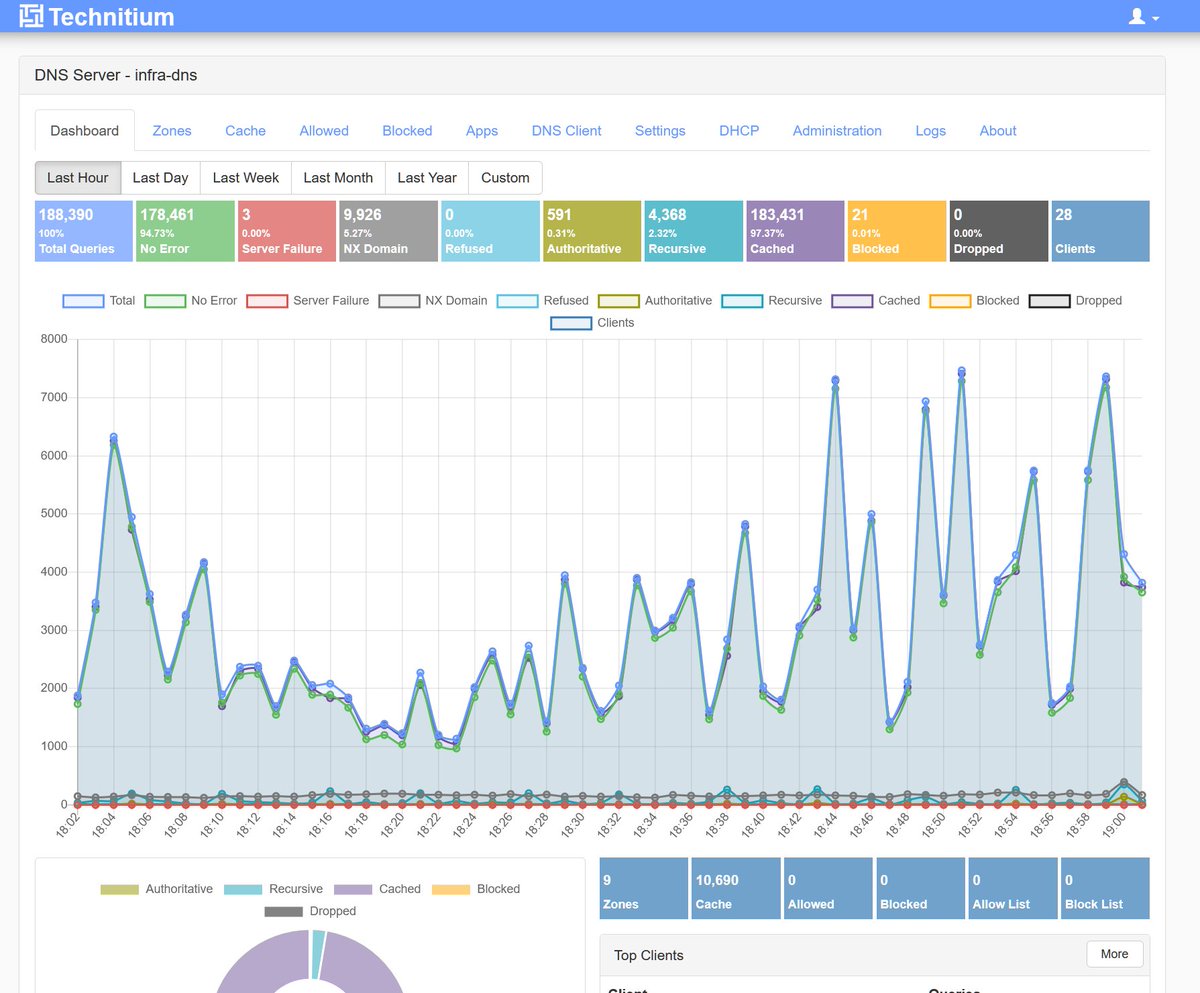Click the Server Failure stat tile
The height and width of the screenshot is (993, 1200).
click(287, 231)
